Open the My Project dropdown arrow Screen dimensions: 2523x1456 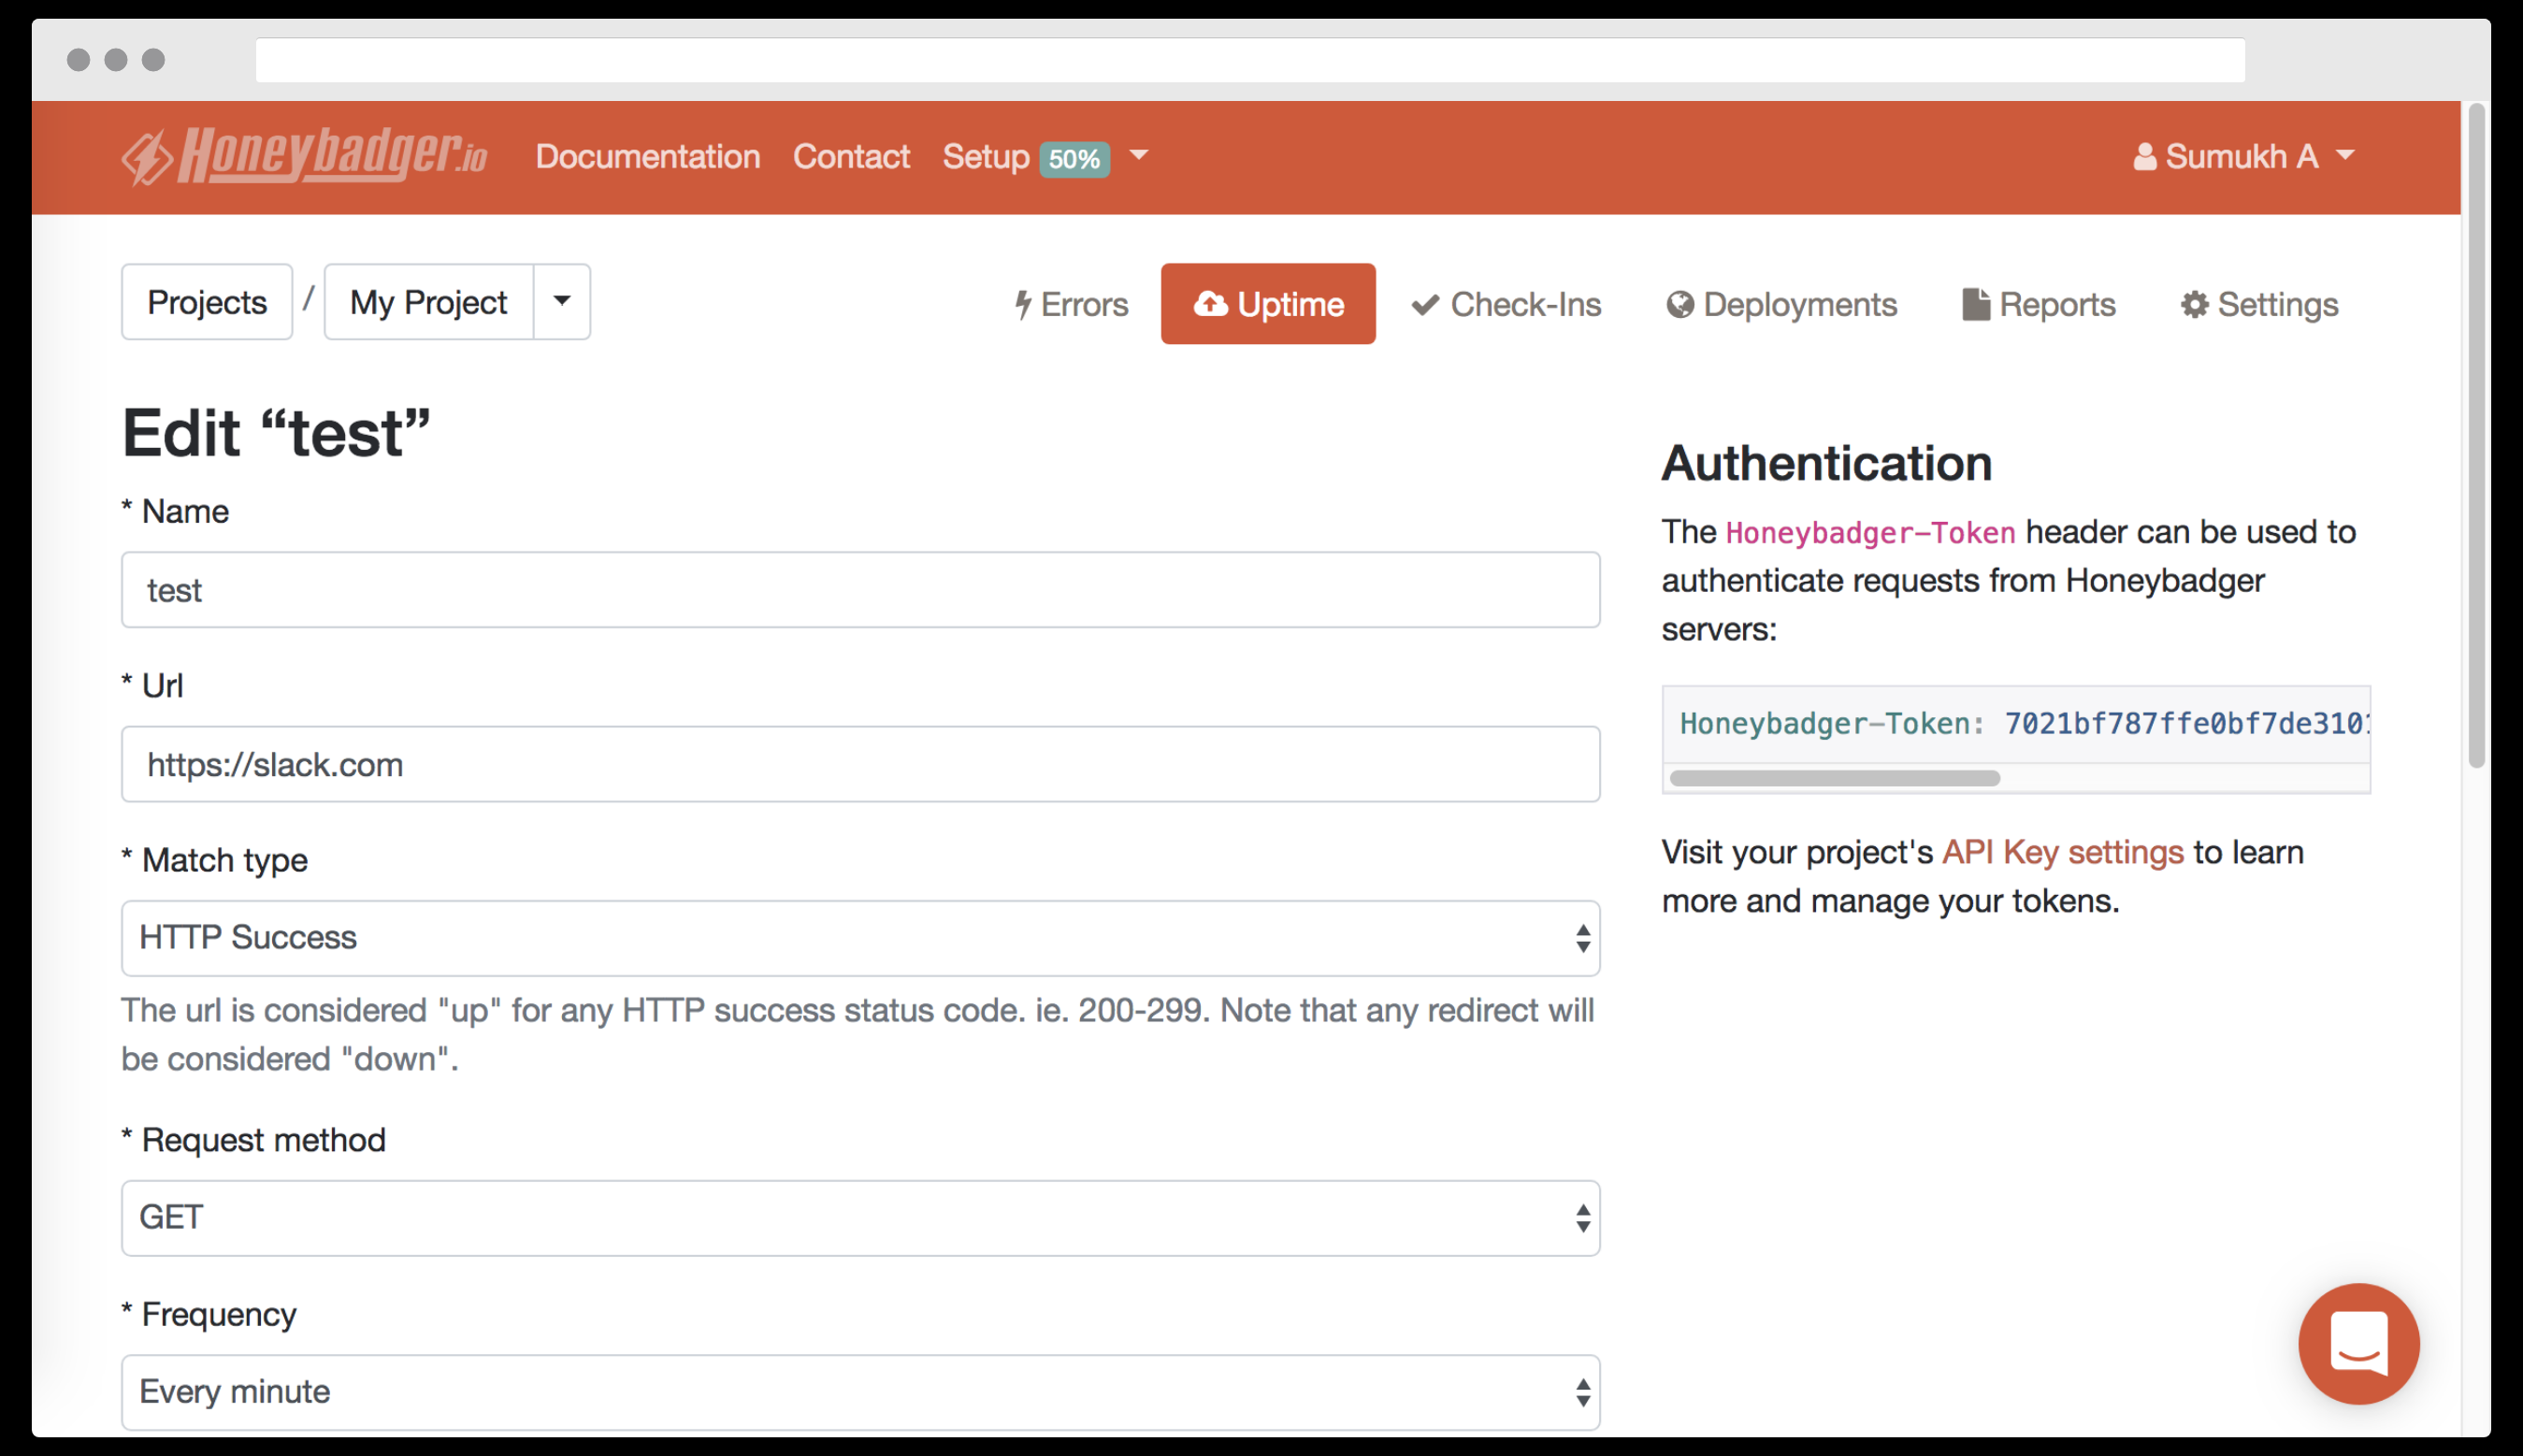pyautogui.click(x=562, y=301)
